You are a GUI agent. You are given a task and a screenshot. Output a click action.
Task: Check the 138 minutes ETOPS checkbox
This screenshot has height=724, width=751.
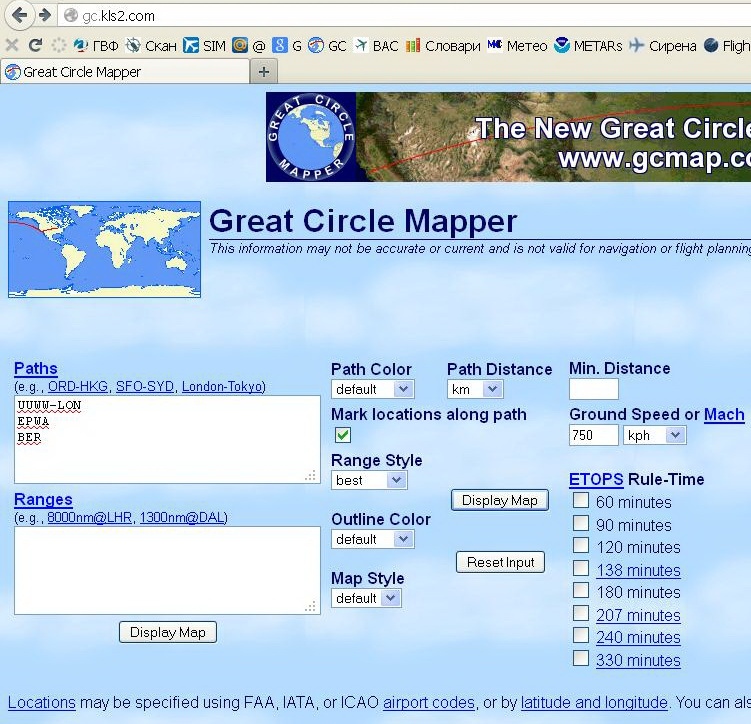coord(581,568)
